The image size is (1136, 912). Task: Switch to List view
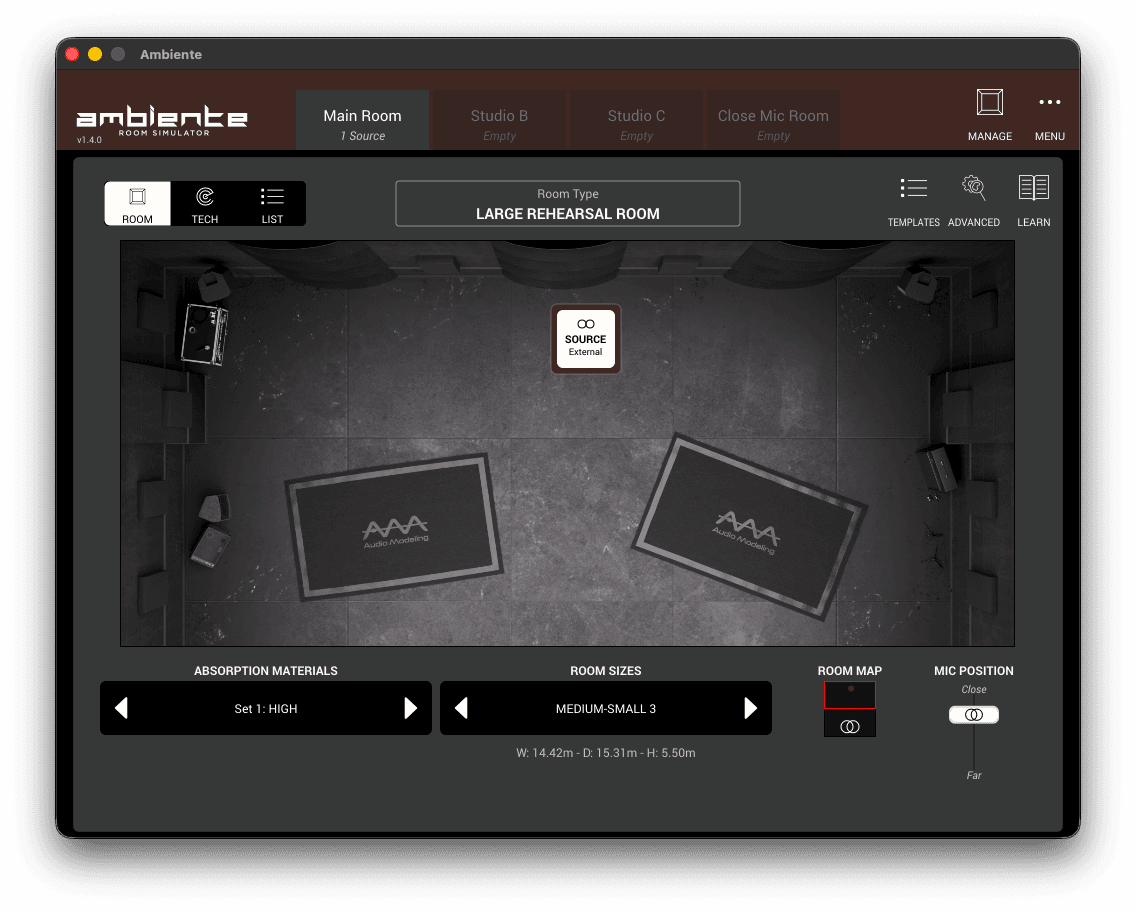(x=272, y=204)
